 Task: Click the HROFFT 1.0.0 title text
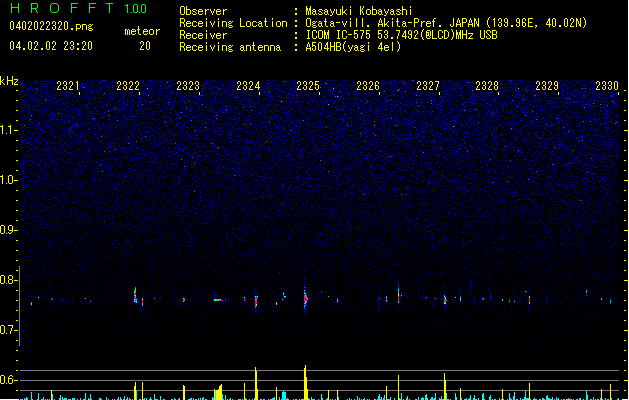coord(78,8)
